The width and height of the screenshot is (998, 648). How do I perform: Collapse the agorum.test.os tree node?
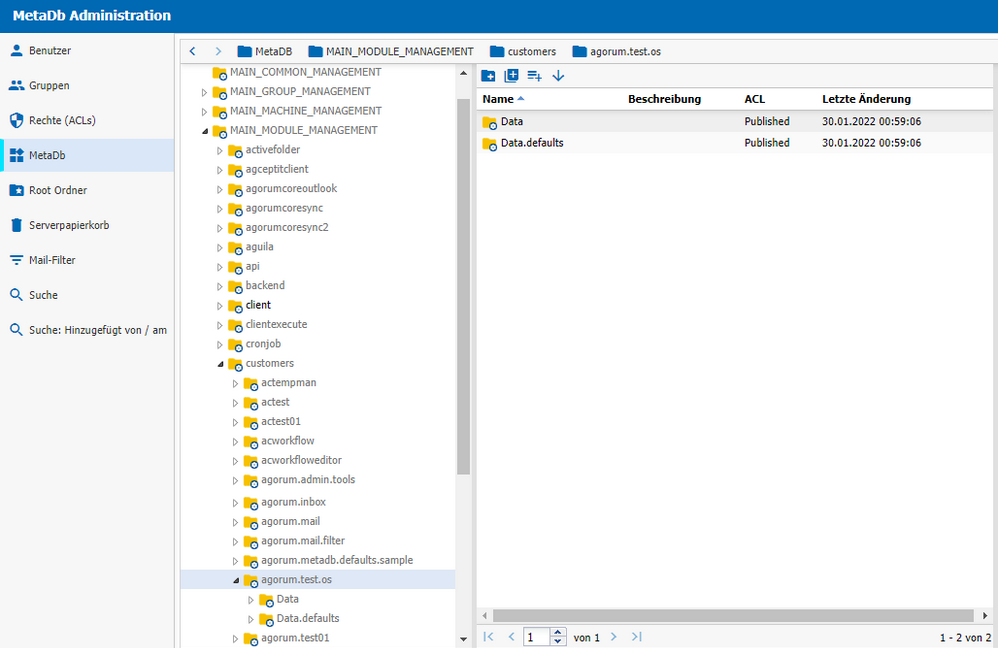[235, 581]
